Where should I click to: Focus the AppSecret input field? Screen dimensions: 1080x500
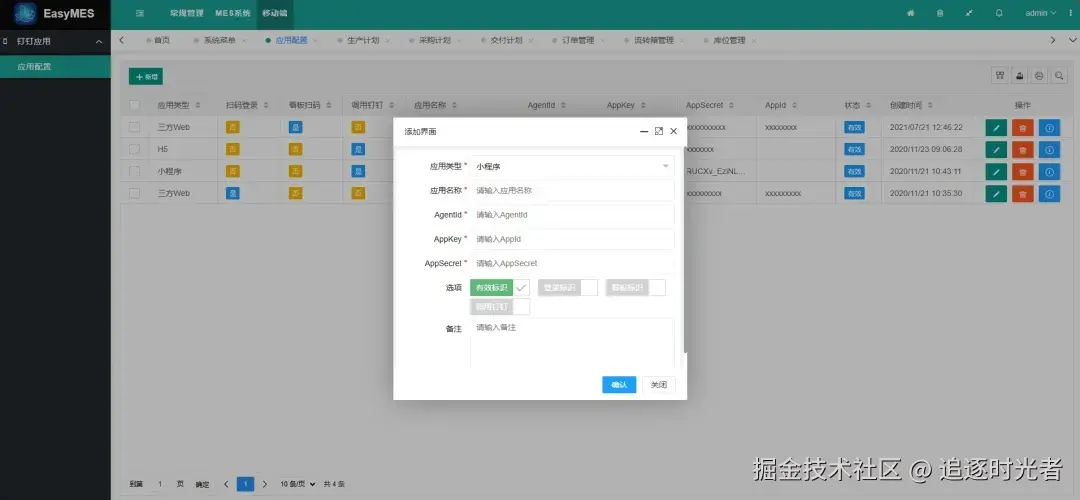(572, 263)
